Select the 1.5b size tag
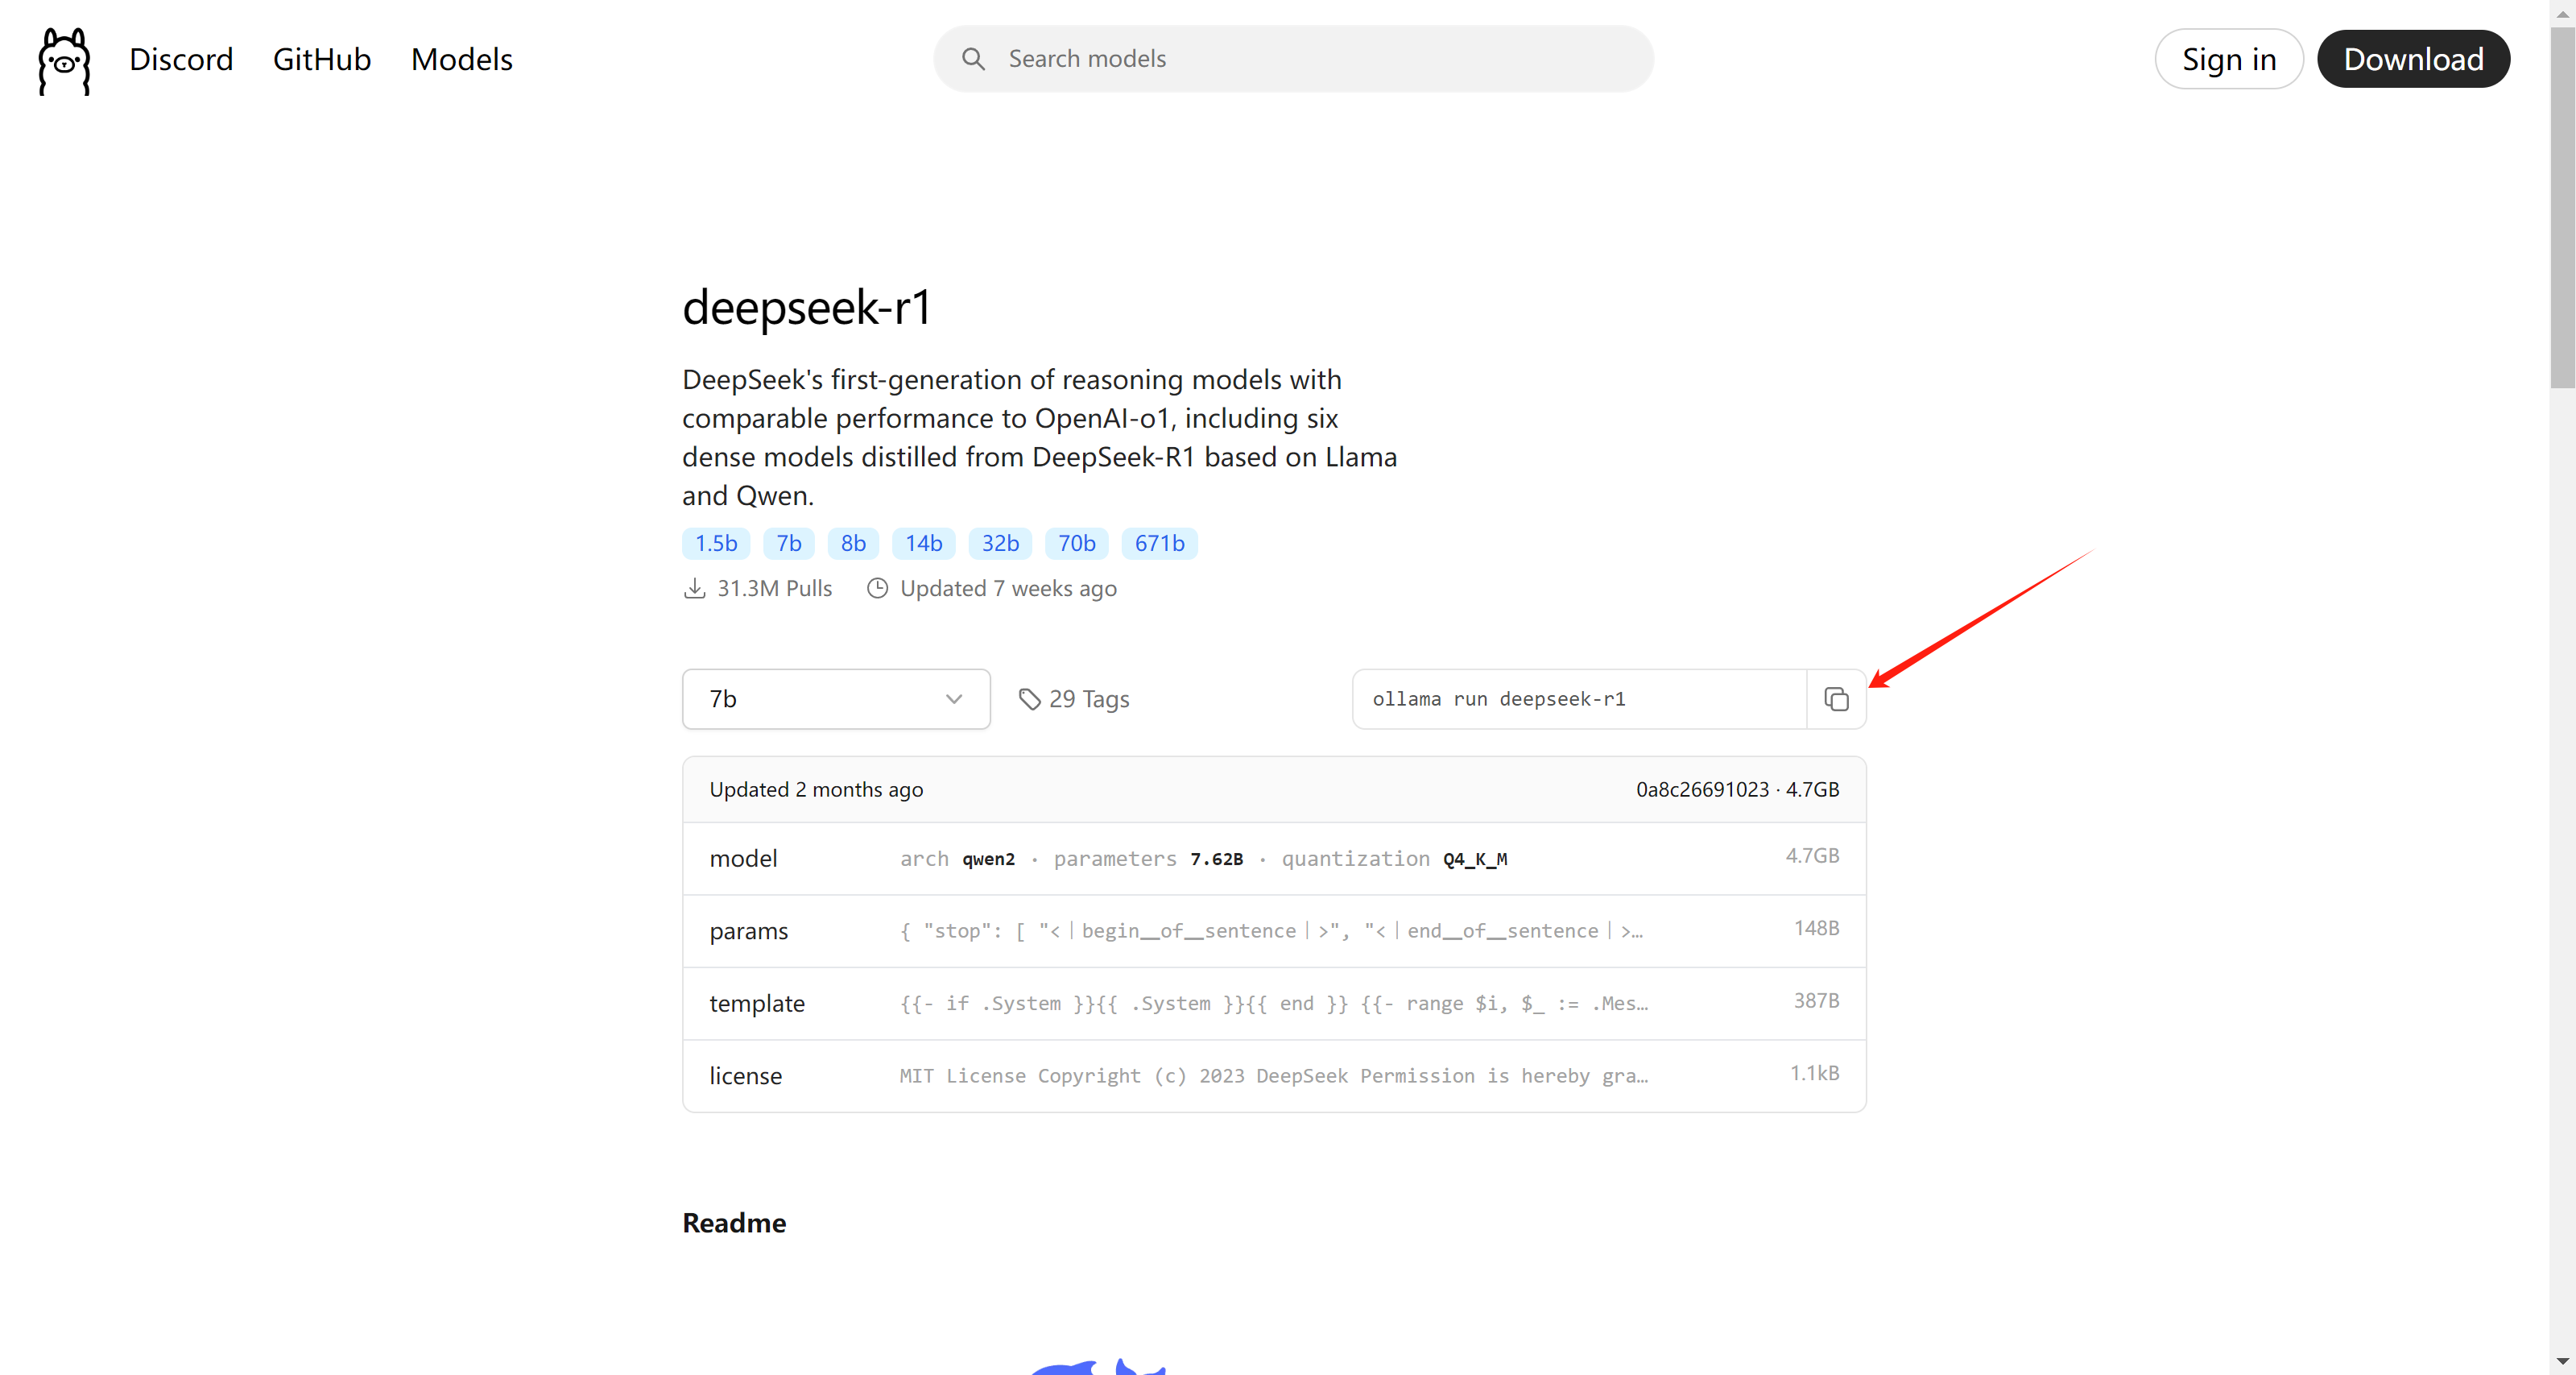 tap(716, 543)
